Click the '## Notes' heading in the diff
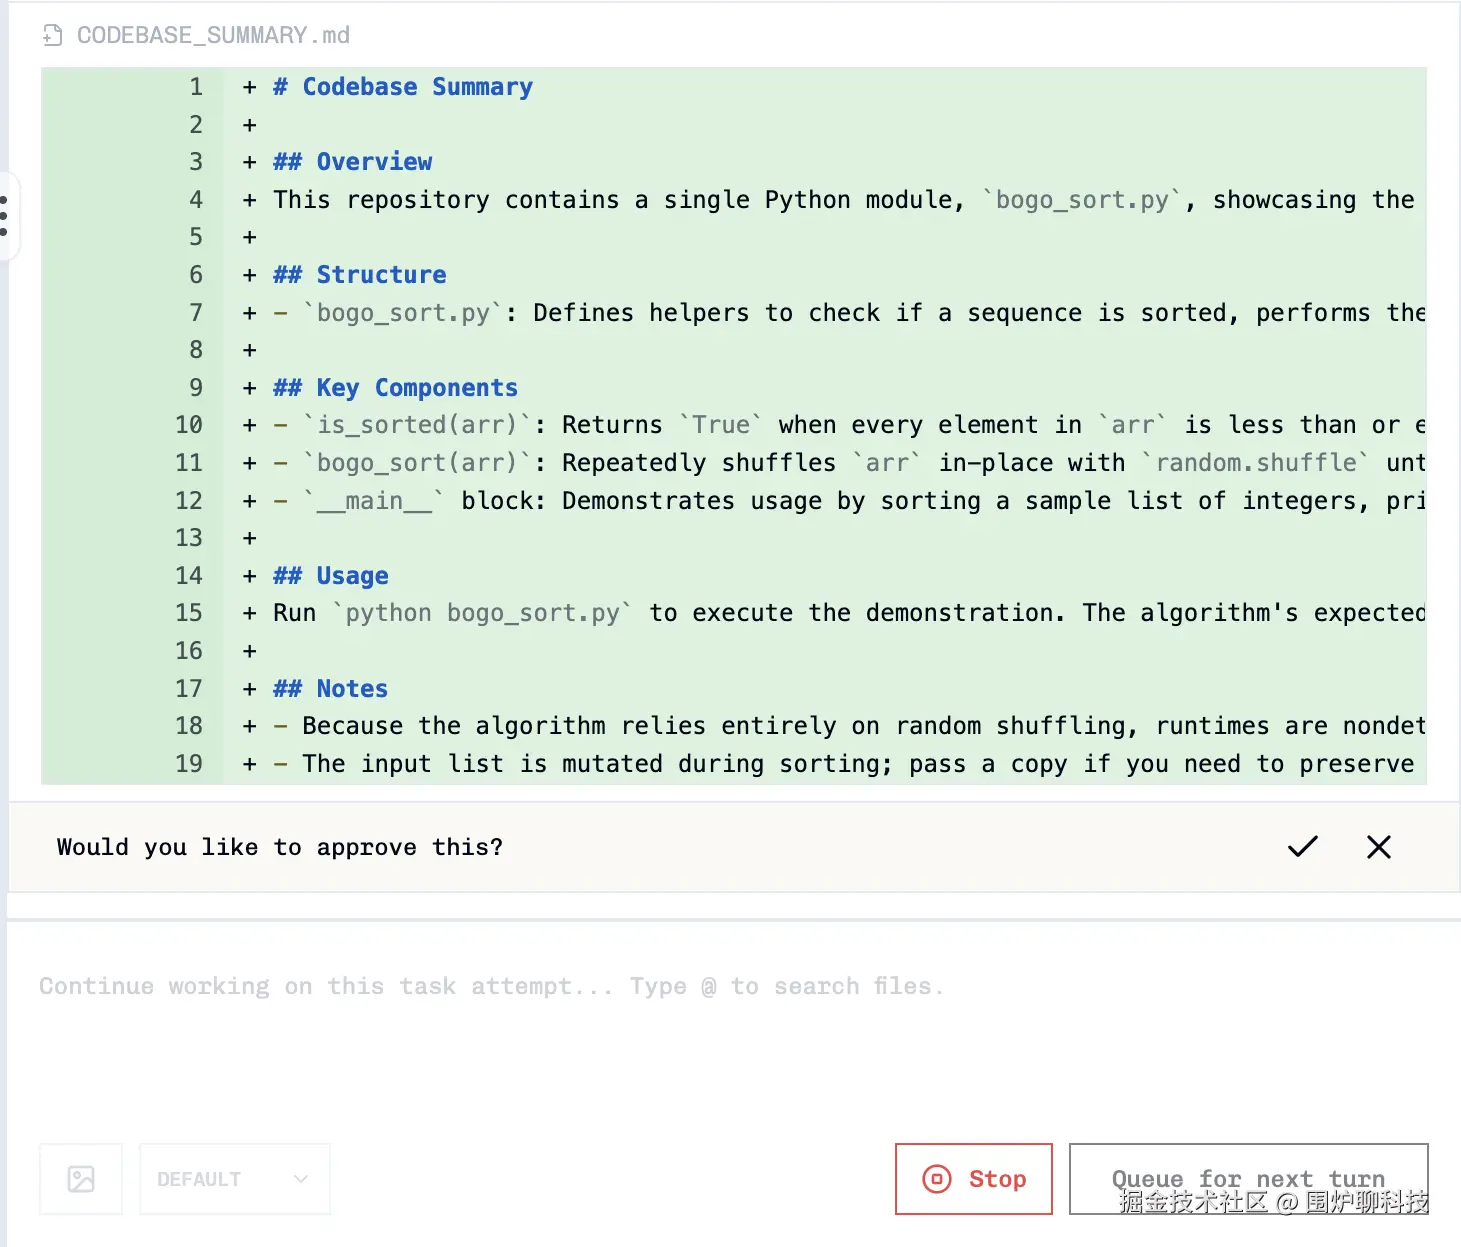Image resolution: width=1461 pixels, height=1247 pixels. click(x=331, y=689)
